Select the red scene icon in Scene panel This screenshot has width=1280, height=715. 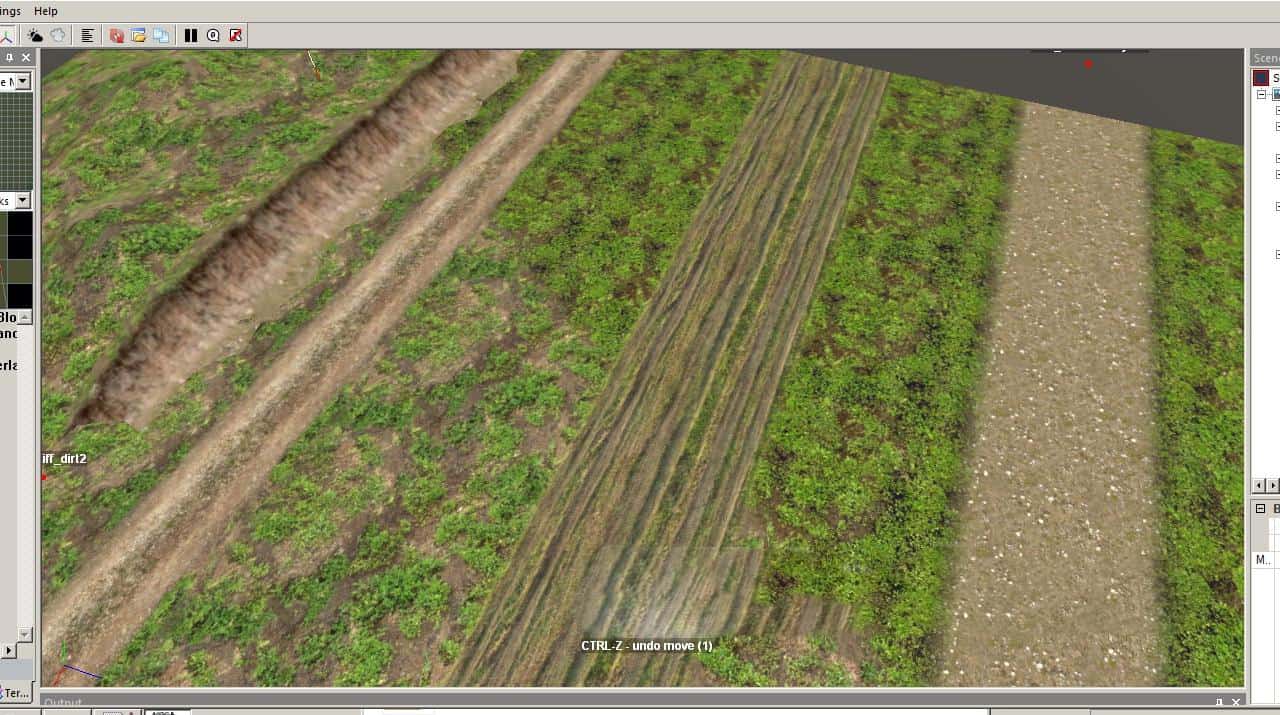[x=1261, y=77]
